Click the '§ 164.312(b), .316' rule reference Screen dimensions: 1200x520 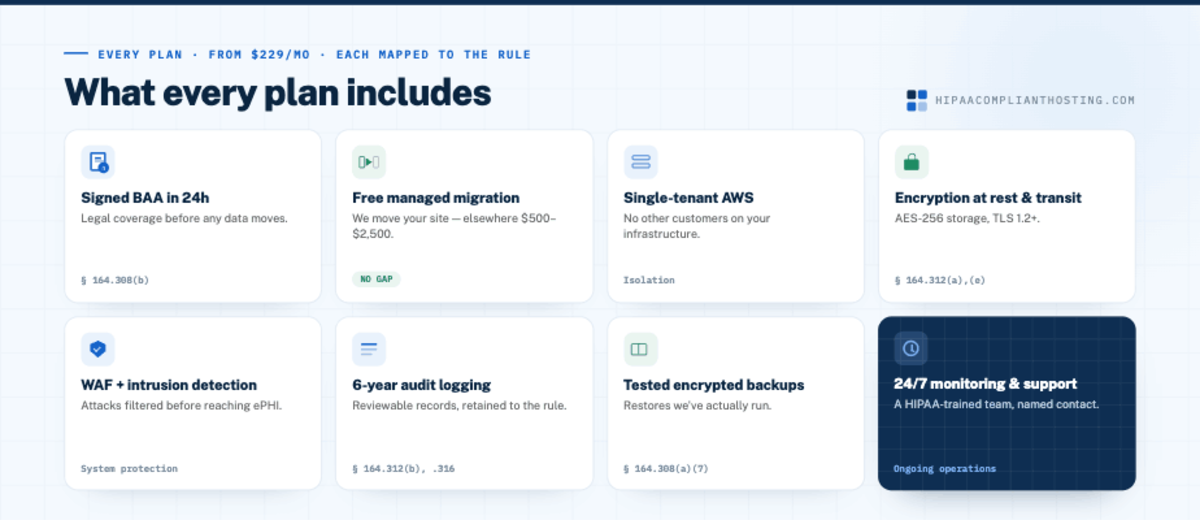[x=403, y=468]
